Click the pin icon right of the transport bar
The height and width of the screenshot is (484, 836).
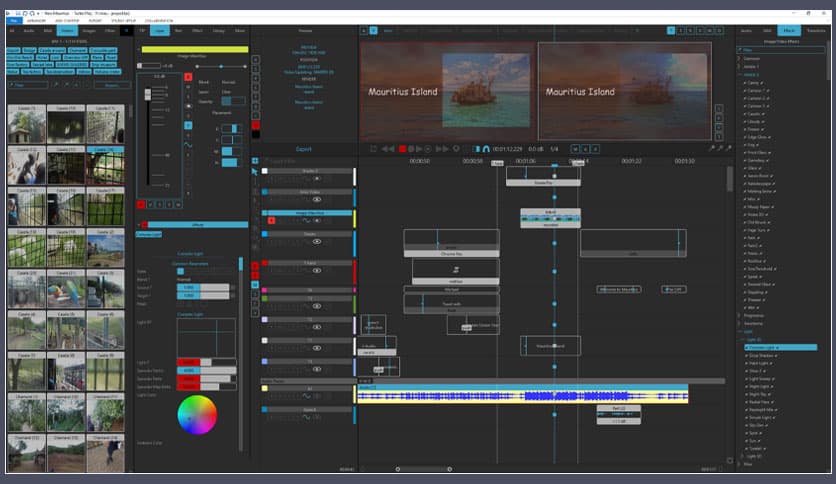click(x=712, y=148)
